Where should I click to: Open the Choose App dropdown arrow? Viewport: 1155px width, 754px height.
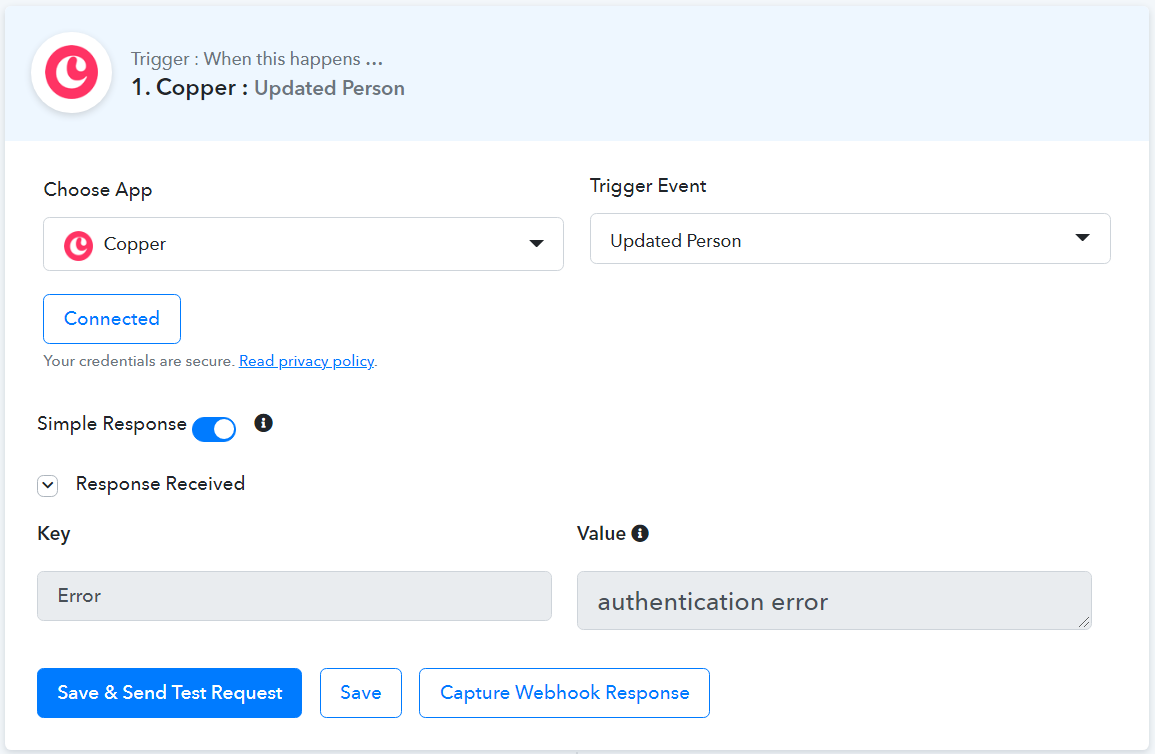click(536, 244)
